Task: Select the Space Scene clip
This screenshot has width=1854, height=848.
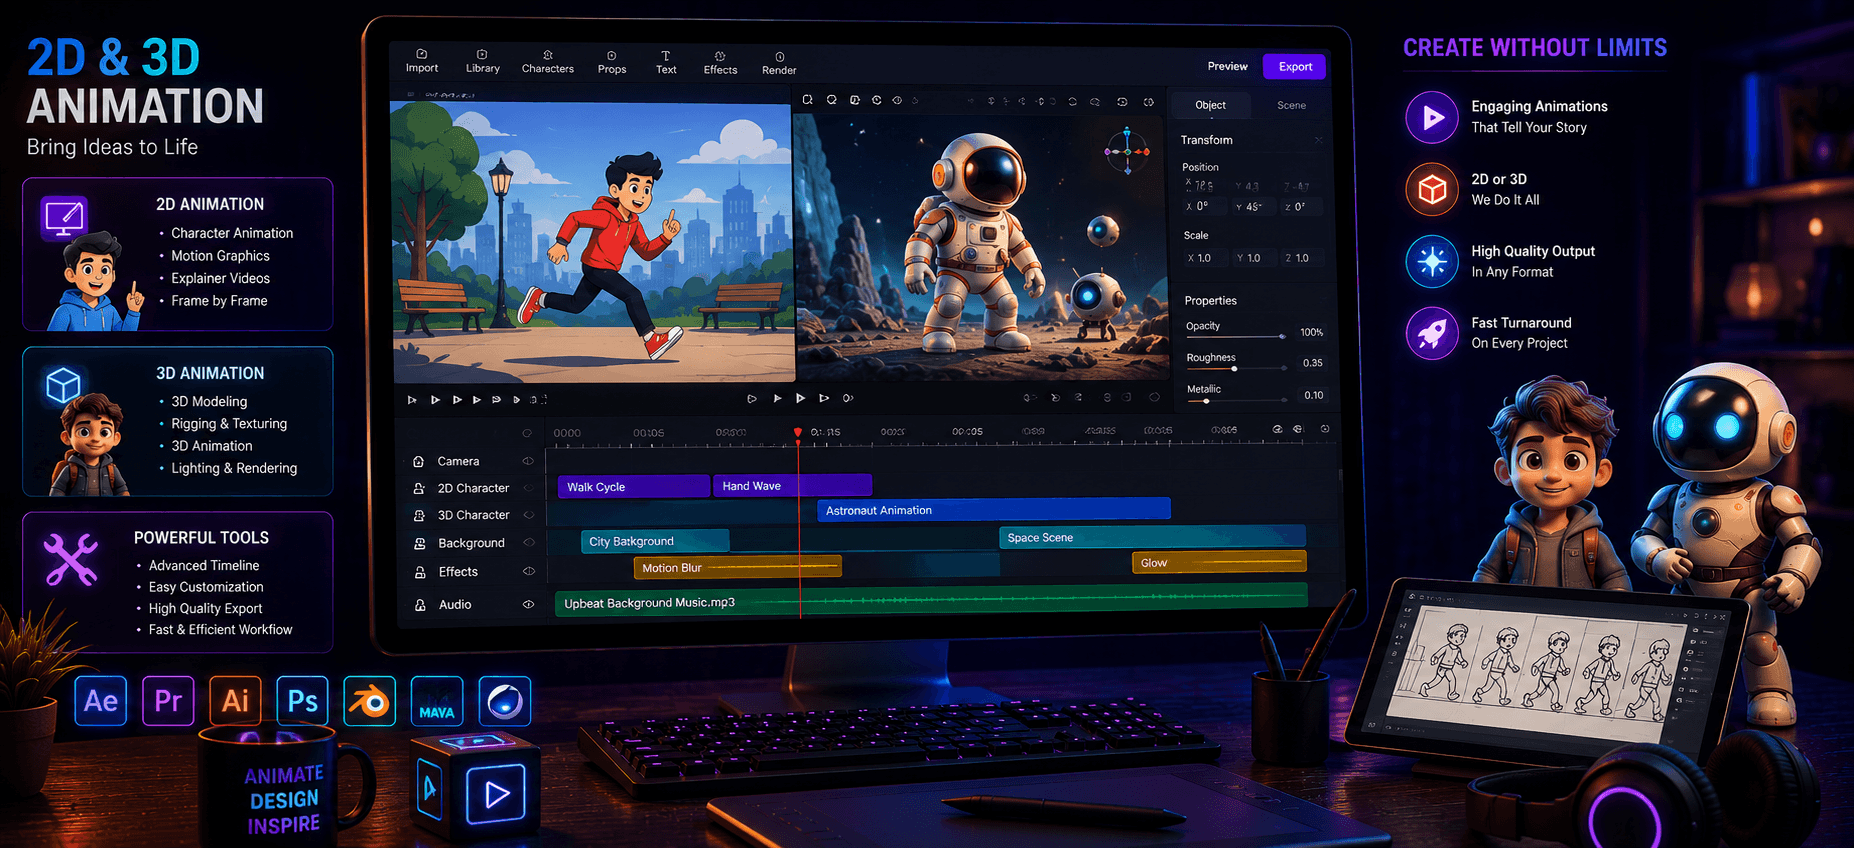Action: pyautogui.click(x=1152, y=537)
